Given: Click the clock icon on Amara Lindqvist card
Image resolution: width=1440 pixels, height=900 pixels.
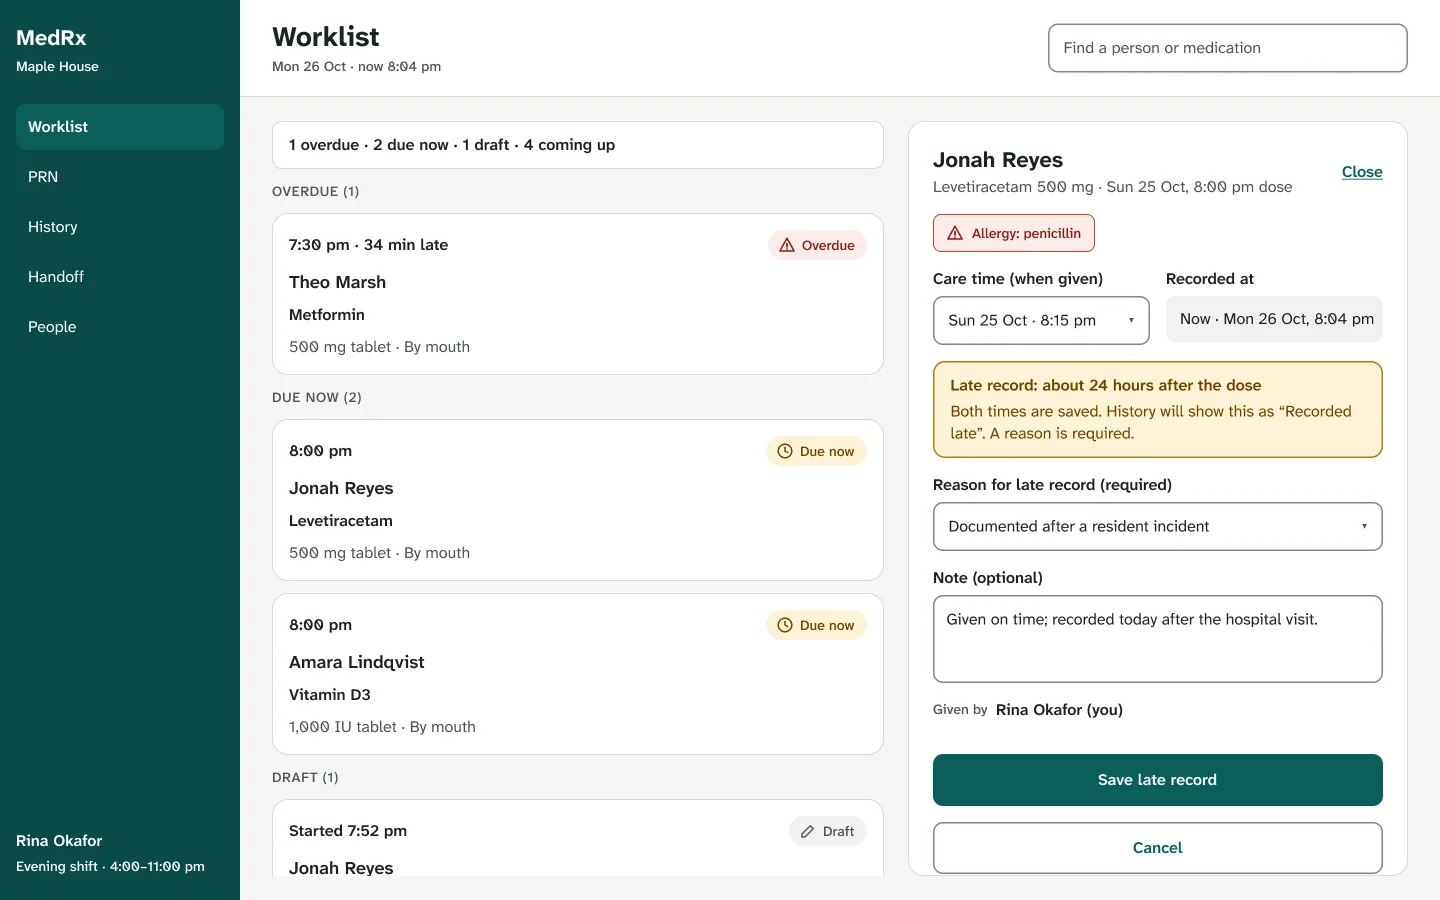Looking at the screenshot, I should (x=785, y=625).
